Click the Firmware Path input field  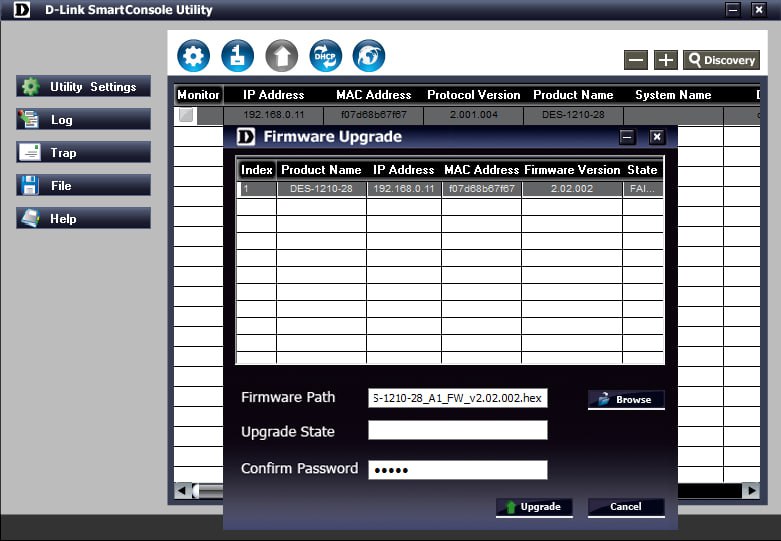tap(458, 398)
